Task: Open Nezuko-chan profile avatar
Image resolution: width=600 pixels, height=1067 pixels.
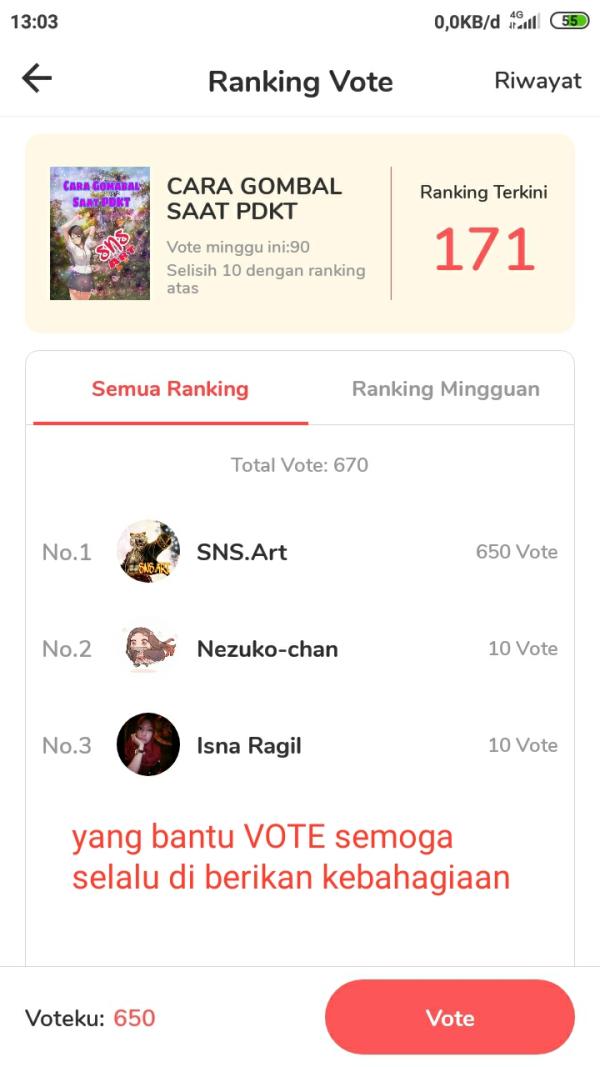Action: (148, 648)
